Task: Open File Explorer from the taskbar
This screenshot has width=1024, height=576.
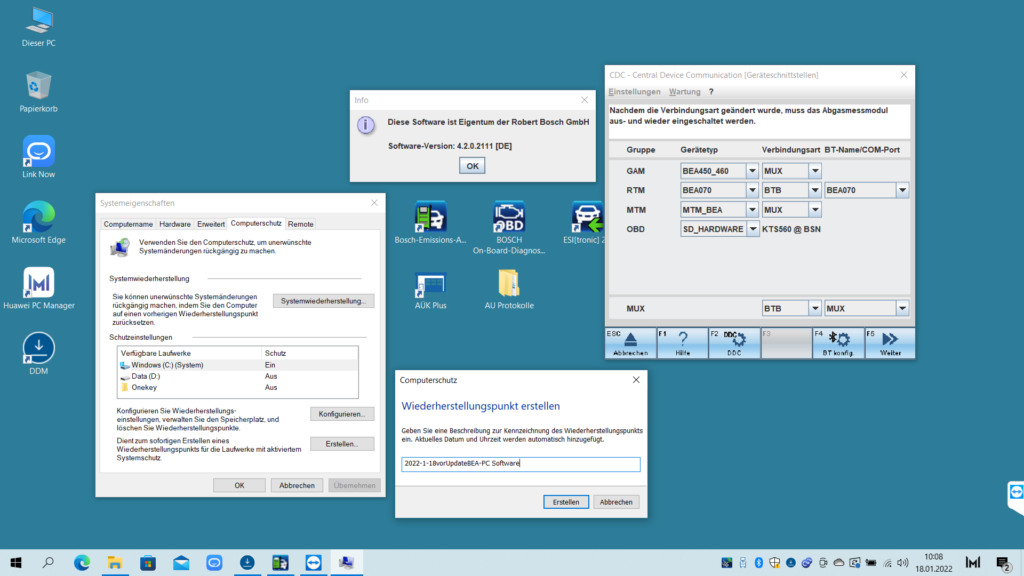Action: click(115, 562)
